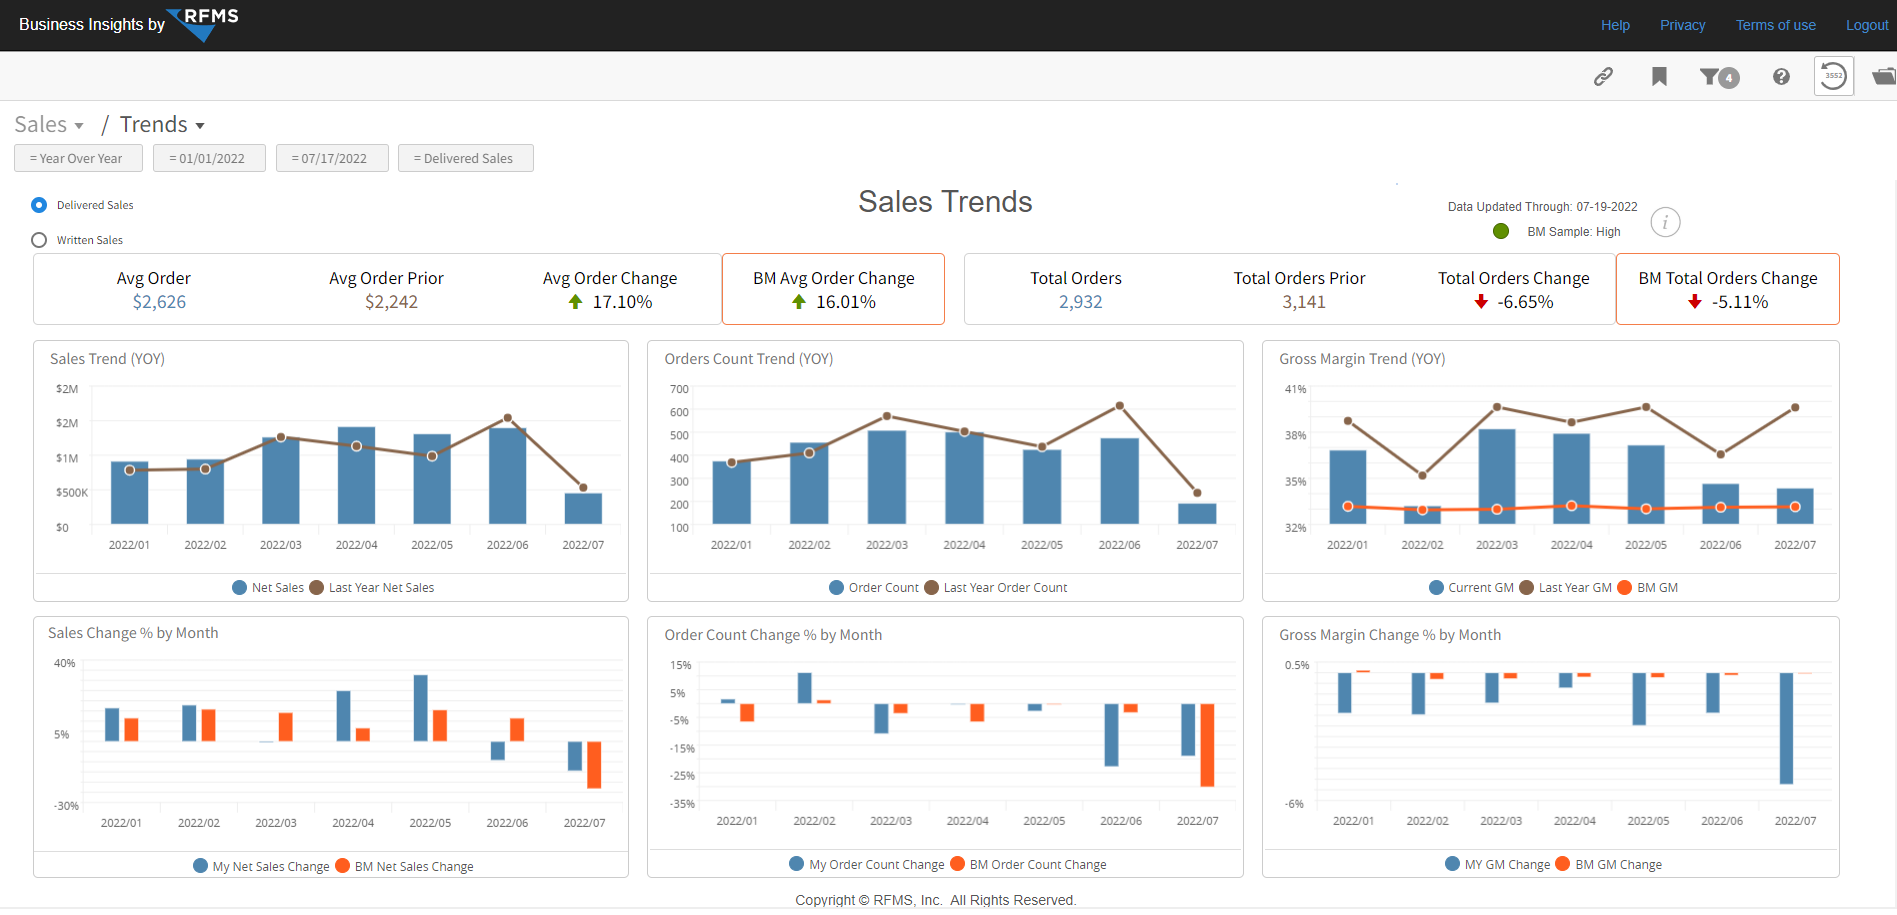Screen dimensions: 1897x915
Task: Toggle BM Order Count Change legend entry
Action: [x=1029, y=864]
